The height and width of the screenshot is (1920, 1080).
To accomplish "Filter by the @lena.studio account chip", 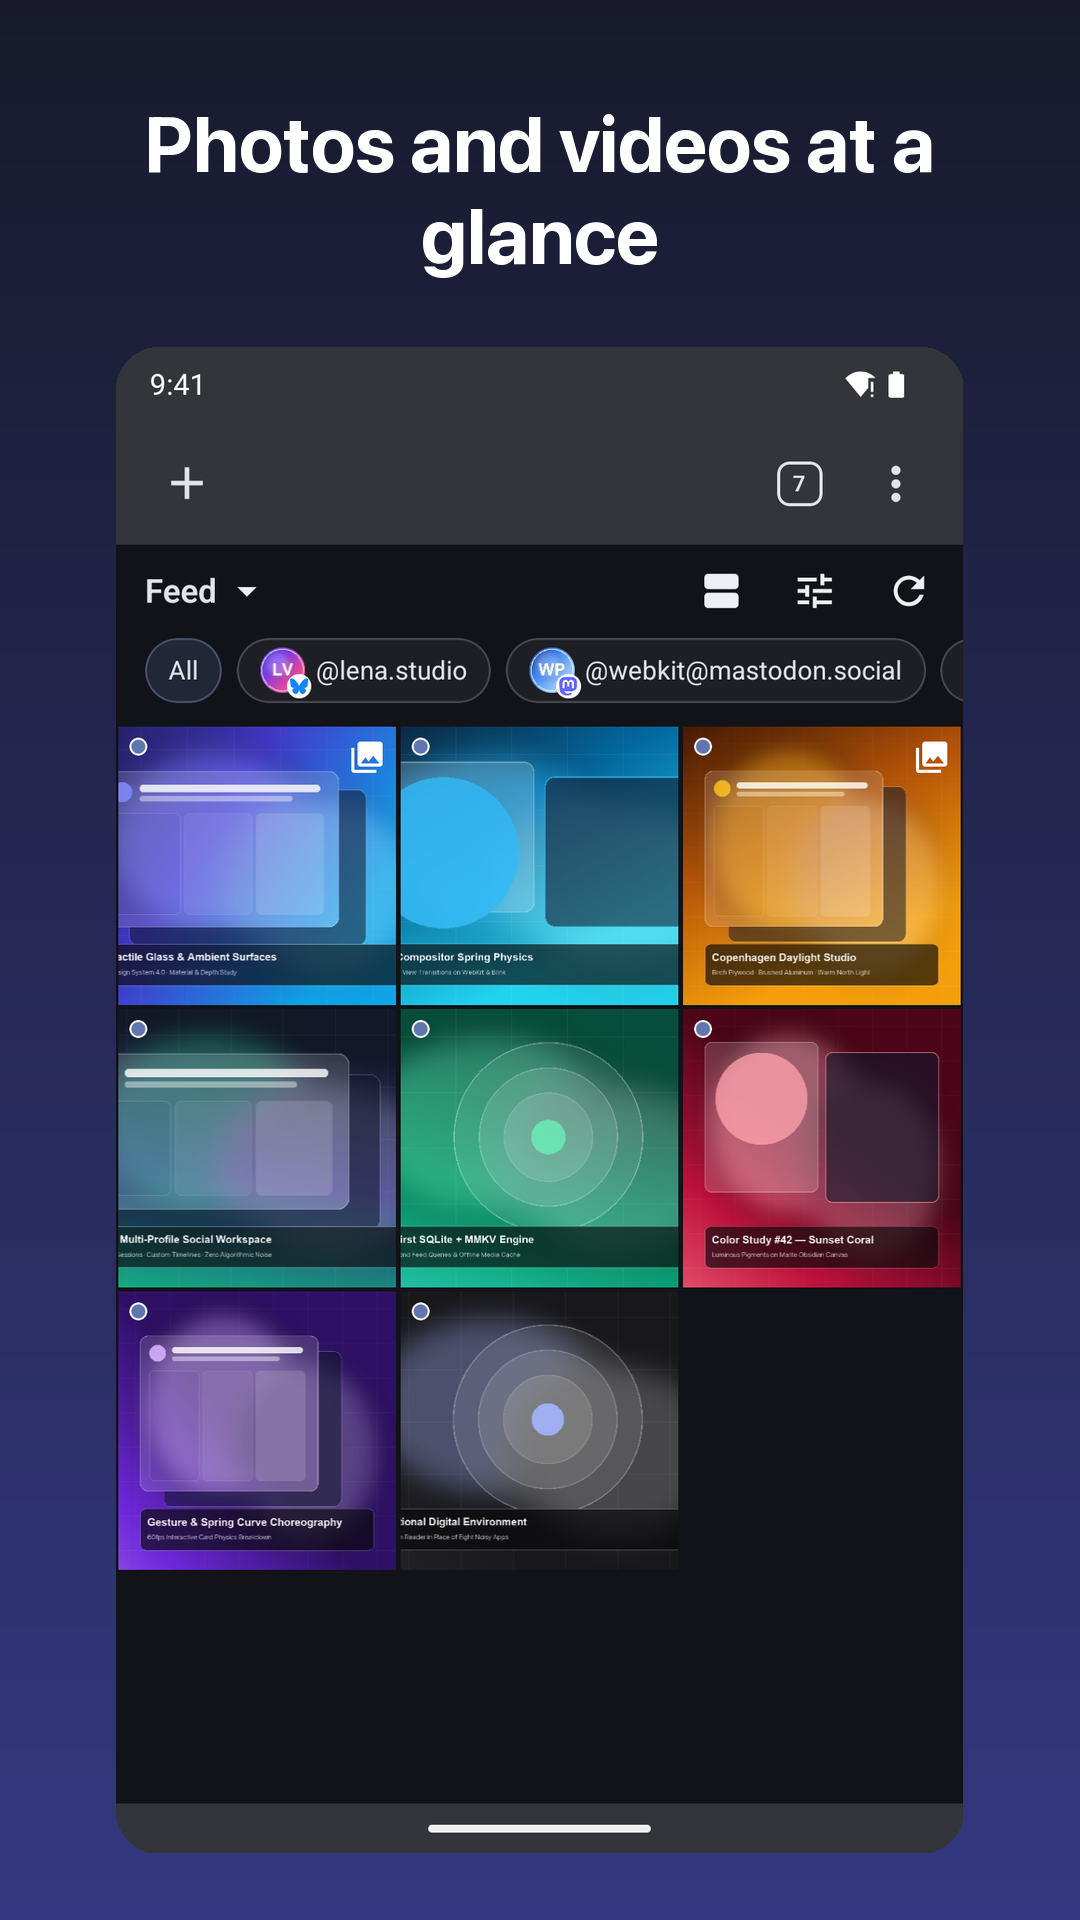I will [364, 670].
